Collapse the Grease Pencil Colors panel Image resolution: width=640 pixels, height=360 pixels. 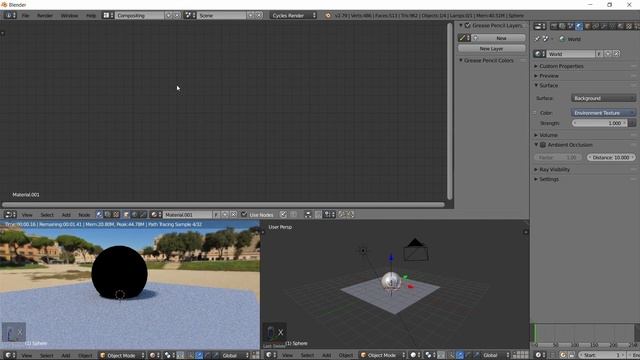click(x=489, y=60)
